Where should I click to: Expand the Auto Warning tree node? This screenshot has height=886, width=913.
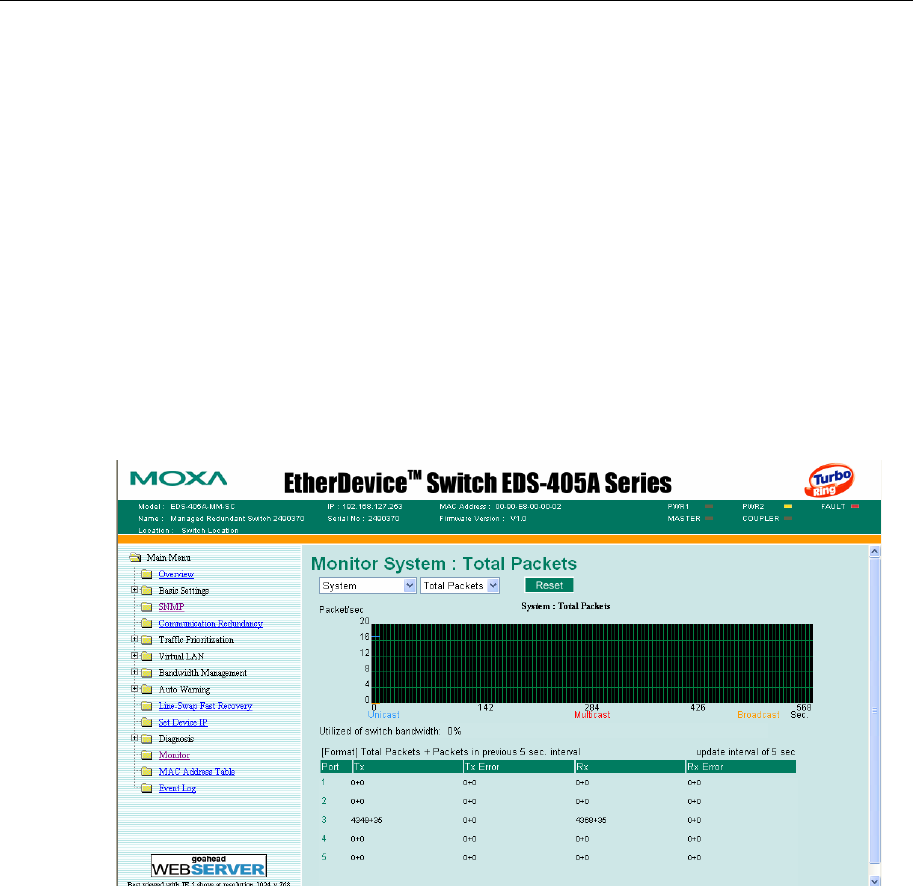[135, 689]
